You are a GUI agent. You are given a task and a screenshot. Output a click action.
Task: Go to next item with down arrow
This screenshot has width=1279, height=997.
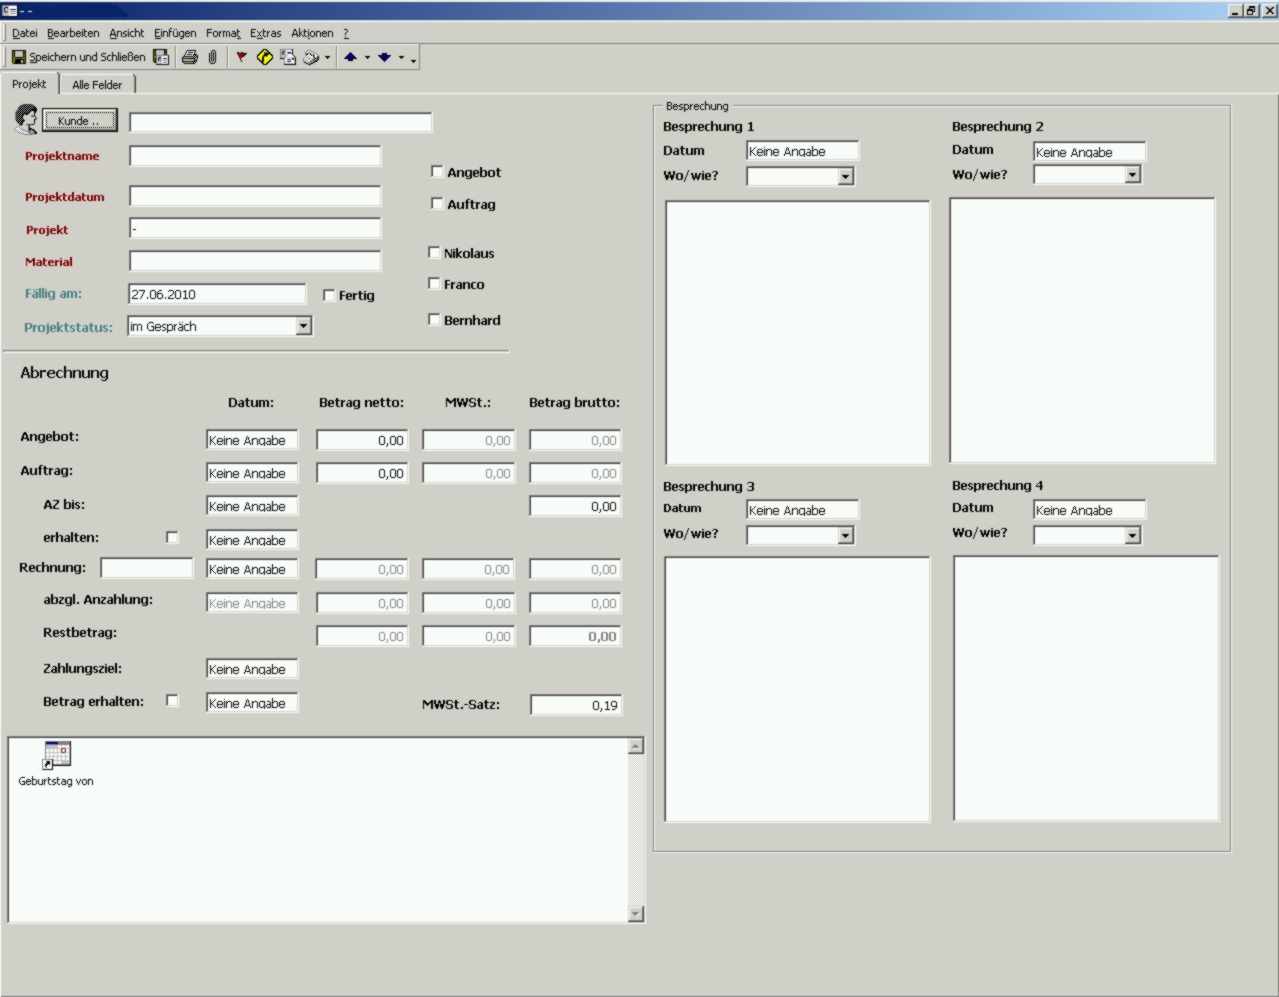[384, 58]
